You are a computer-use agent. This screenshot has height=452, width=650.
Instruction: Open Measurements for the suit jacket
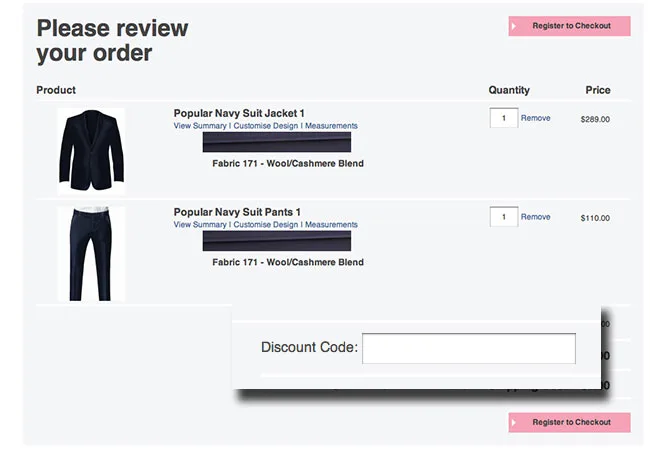[x=331, y=126]
